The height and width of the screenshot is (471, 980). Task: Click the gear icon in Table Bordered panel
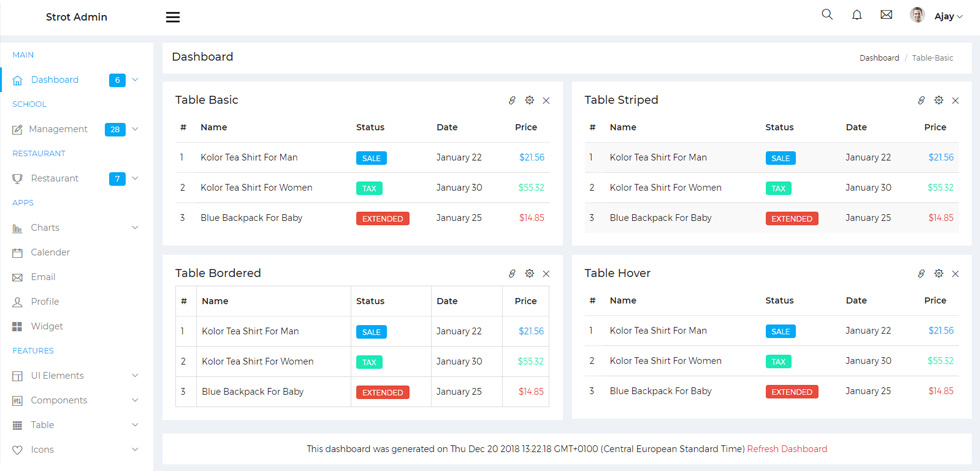pyautogui.click(x=529, y=274)
